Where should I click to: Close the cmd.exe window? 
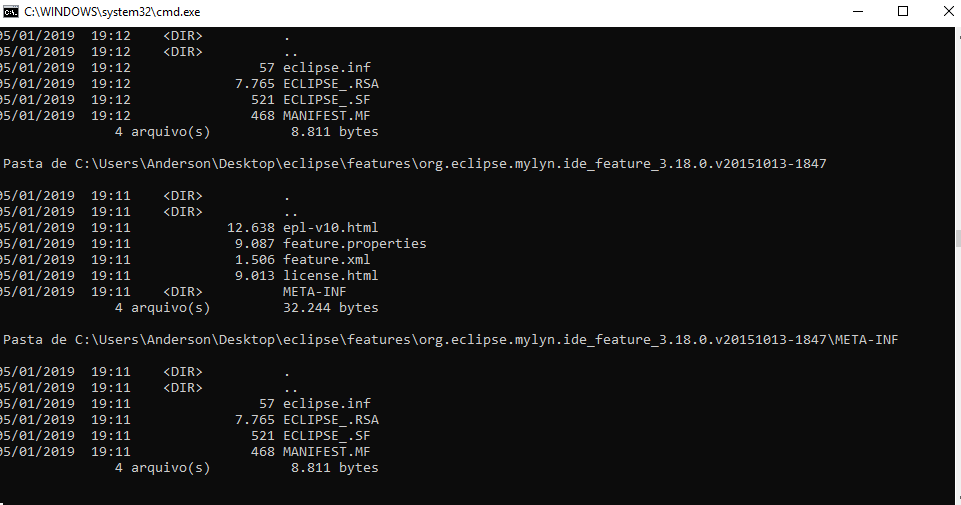click(x=947, y=12)
